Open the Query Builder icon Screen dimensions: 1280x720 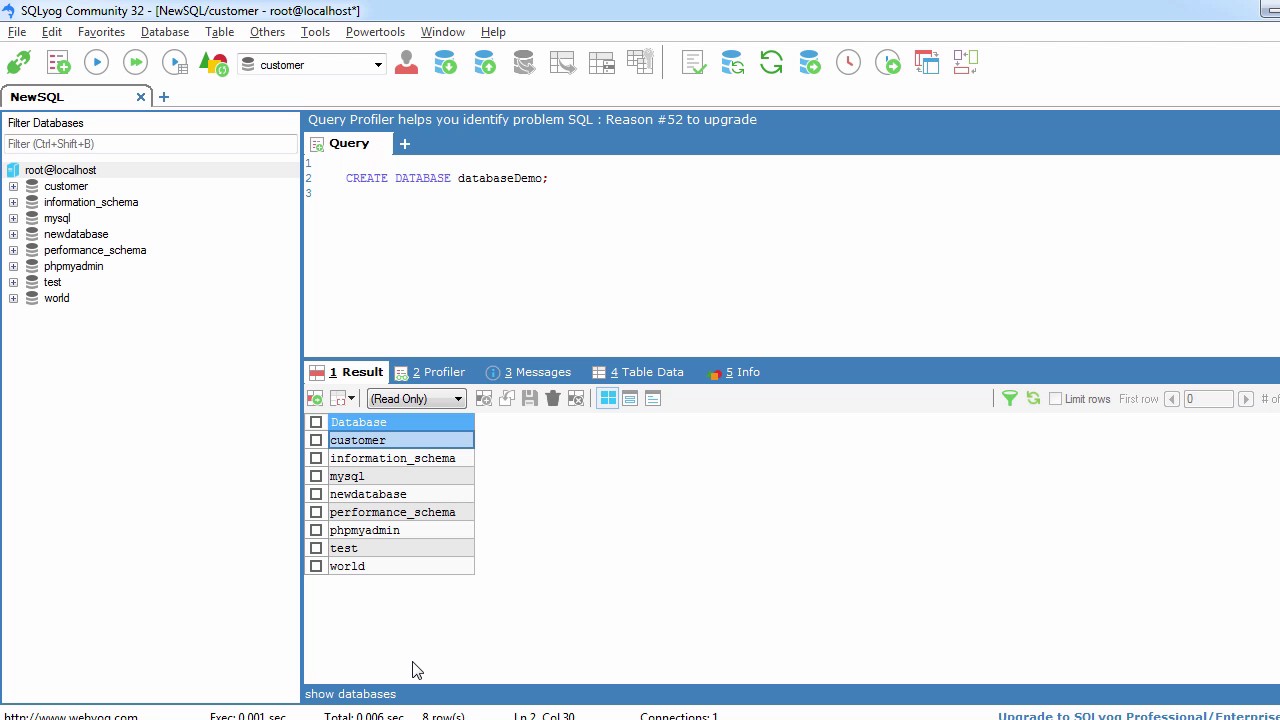point(965,63)
